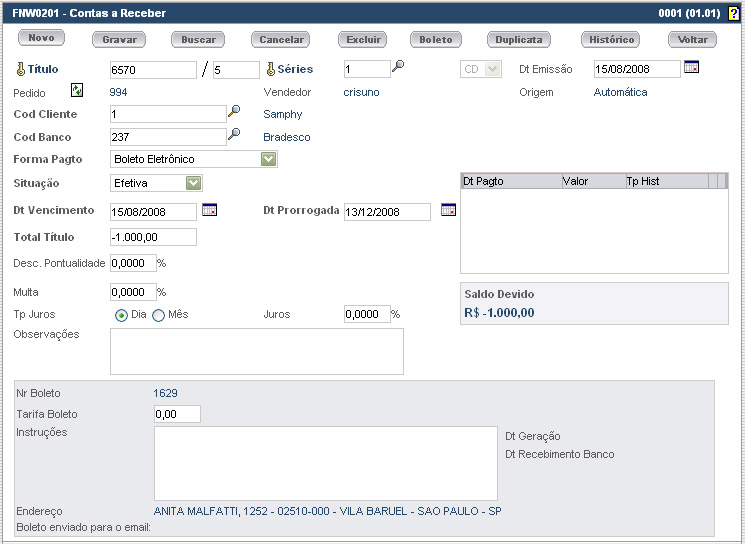The image size is (745, 544).
Task: Select the Dia radio button
Action: point(122,315)
